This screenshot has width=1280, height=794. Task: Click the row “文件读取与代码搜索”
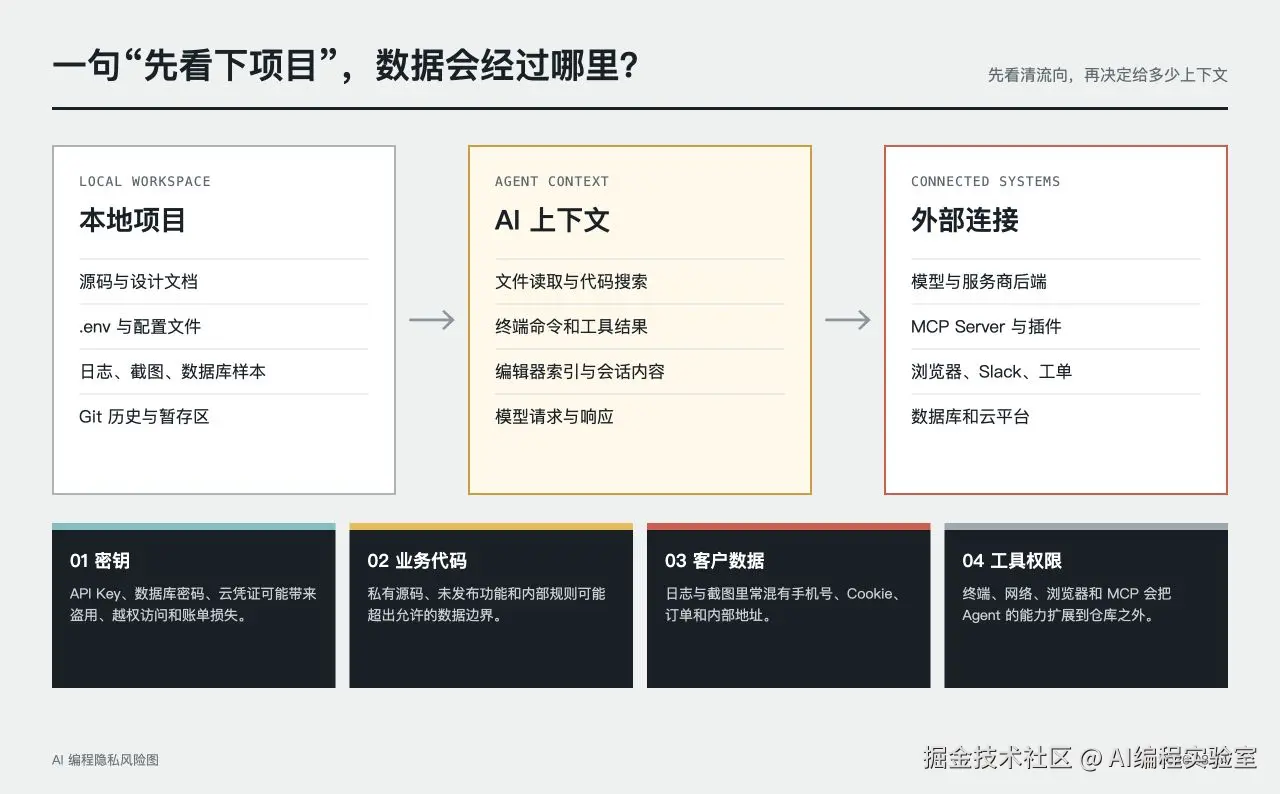(640, 282)
